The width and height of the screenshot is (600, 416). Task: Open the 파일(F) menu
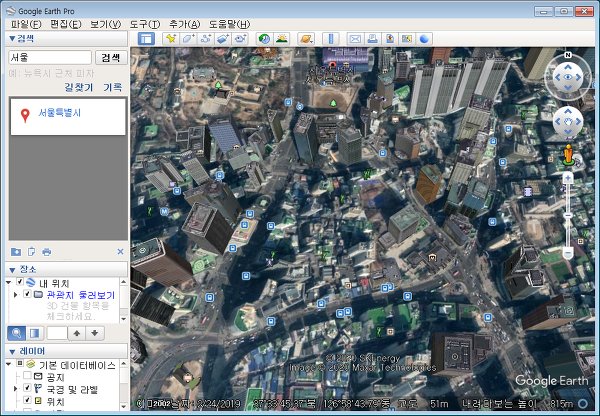(26, 24)
